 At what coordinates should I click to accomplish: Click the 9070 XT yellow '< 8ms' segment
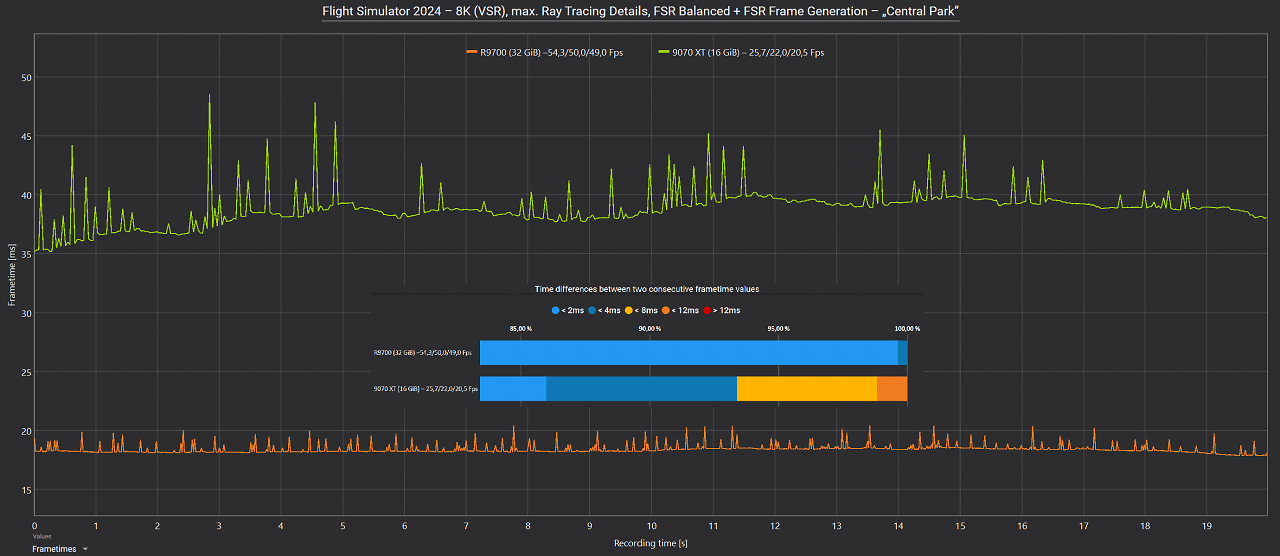click(807, 389)
